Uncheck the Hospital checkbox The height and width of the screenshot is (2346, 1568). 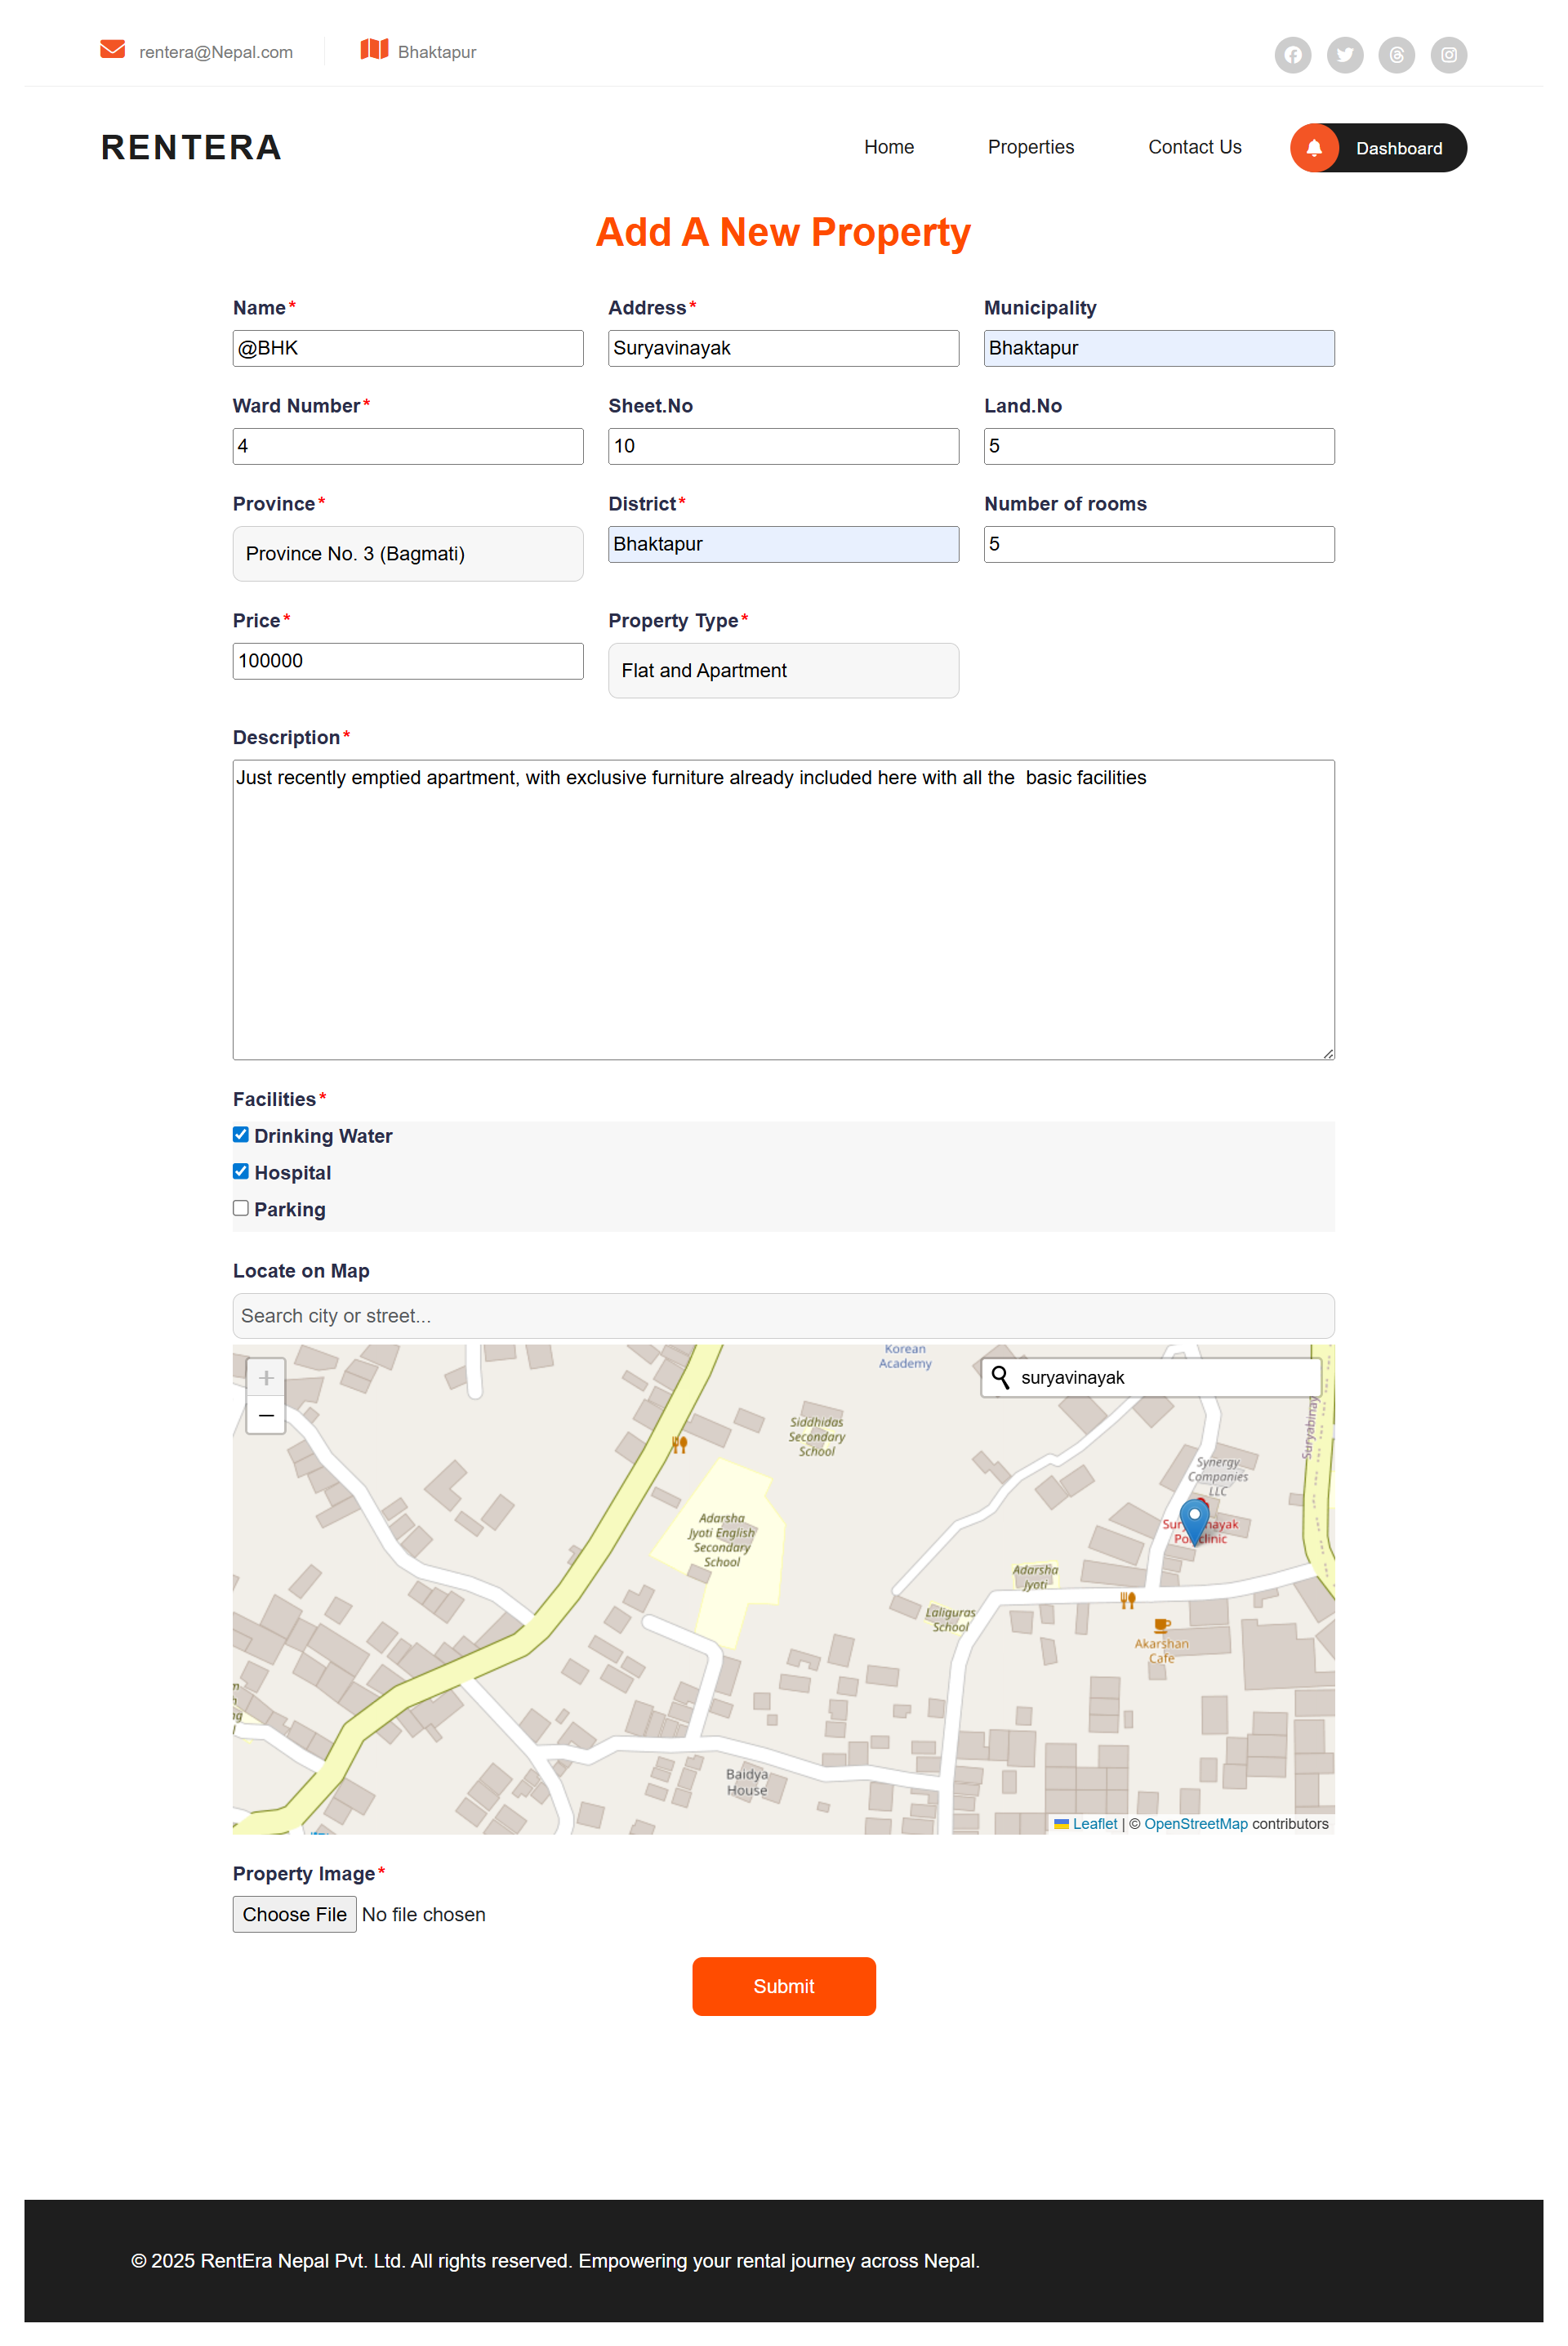241,1171
